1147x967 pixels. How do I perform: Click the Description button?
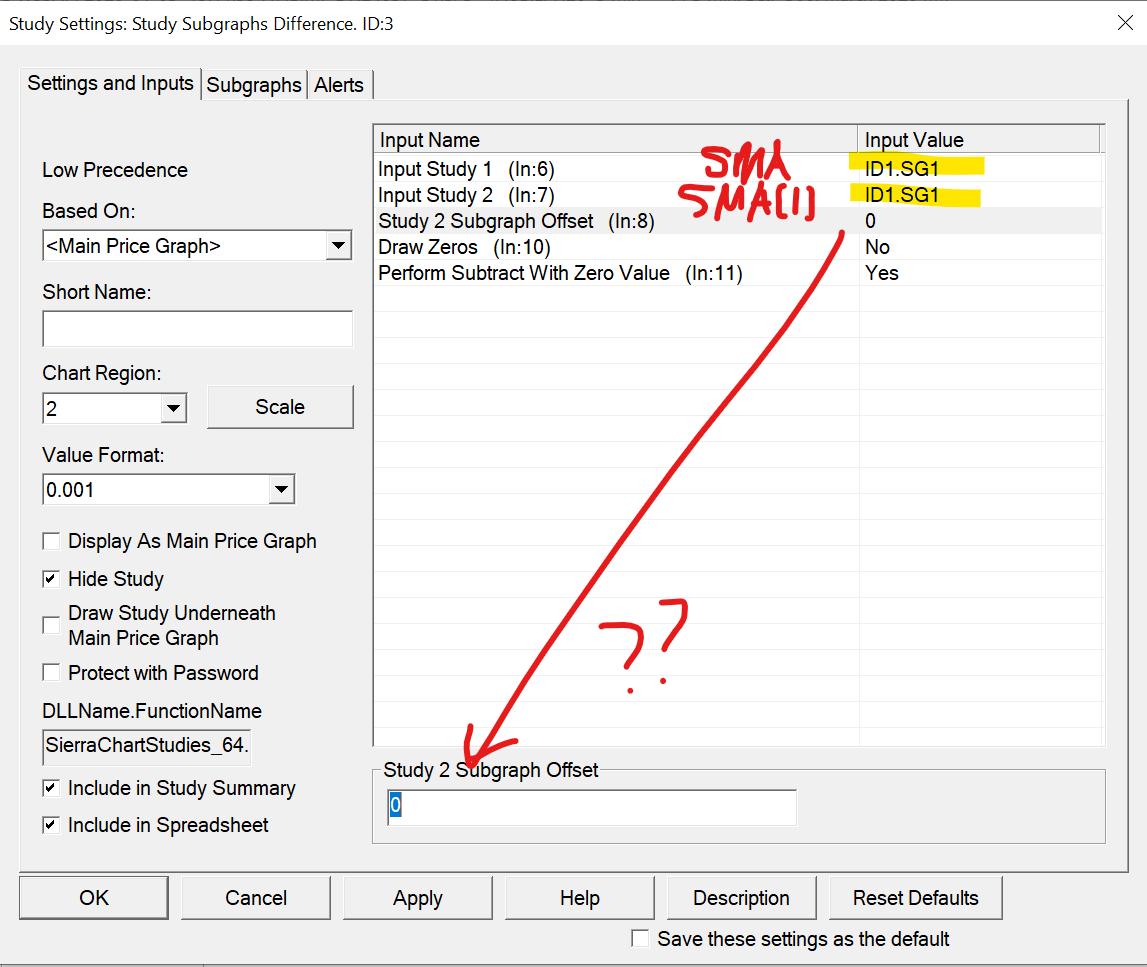click(x=741, y=898)
